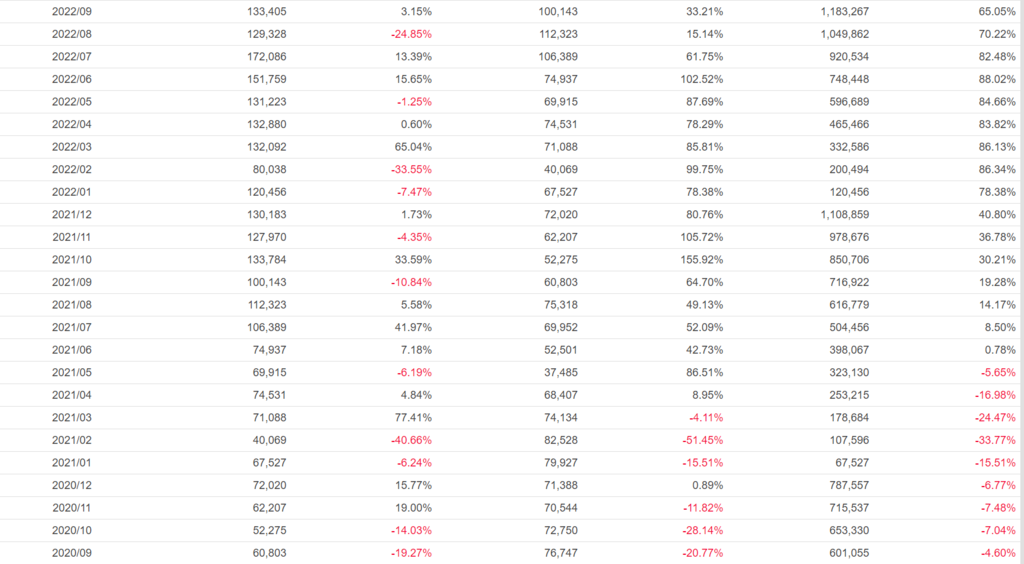
Task: Select the 2020/12 date cell
Action: pyautogui.click(x=72, y=485)
